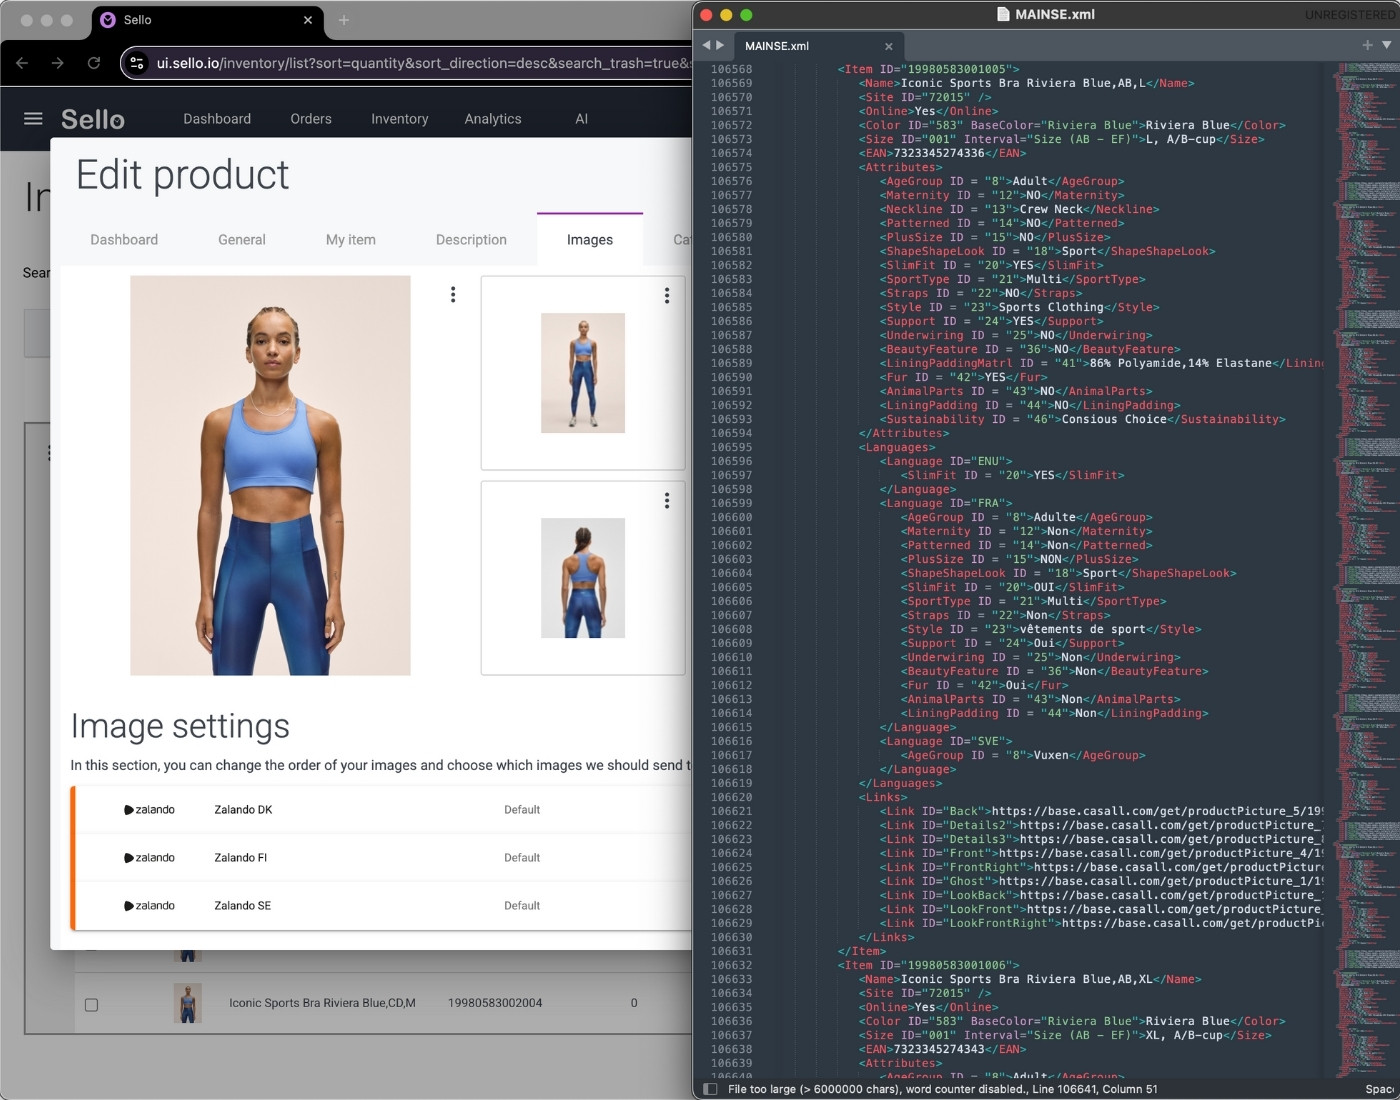The height and width of the screenshot is (1100, 1400).
Task: Open the three-dot menu on the front-view thumbnail
Action: pos(667,296)
